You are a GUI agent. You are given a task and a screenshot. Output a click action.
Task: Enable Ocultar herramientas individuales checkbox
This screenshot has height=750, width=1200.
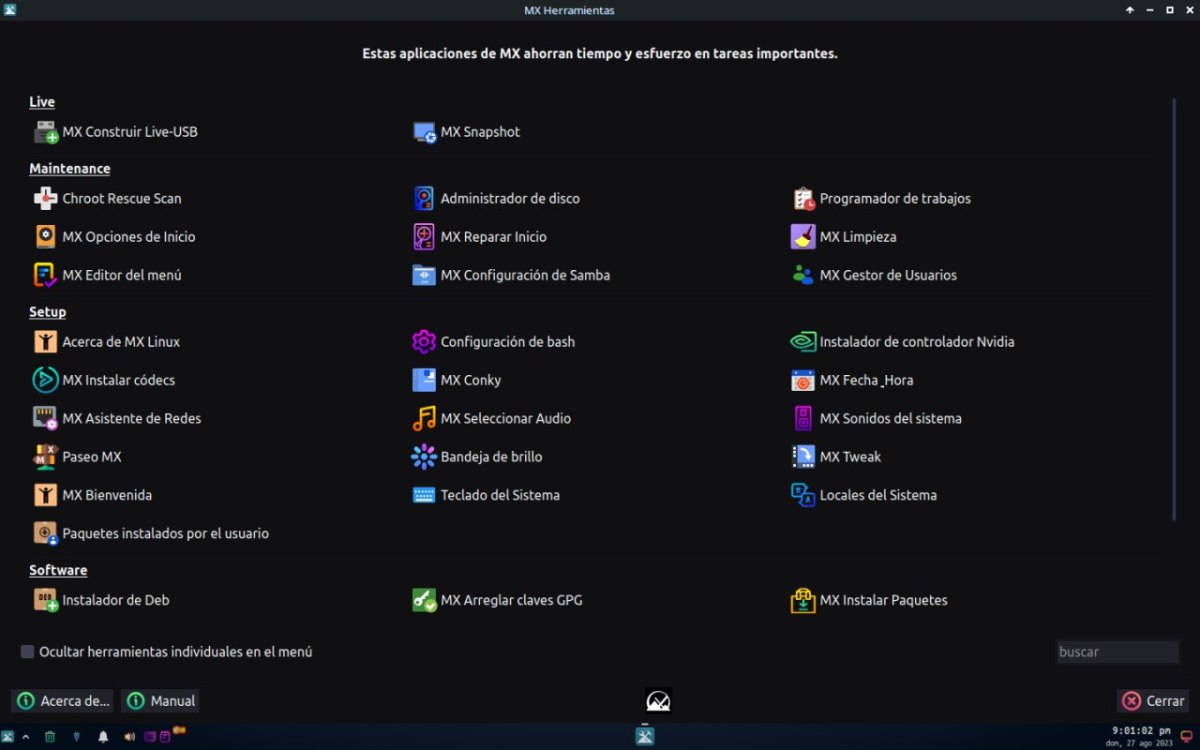click(x=28, y=652)
